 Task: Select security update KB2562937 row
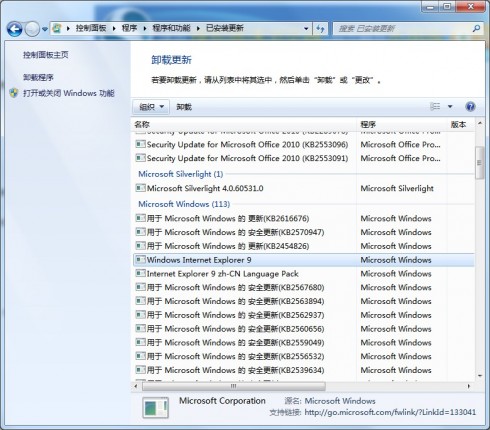(303, 315)
